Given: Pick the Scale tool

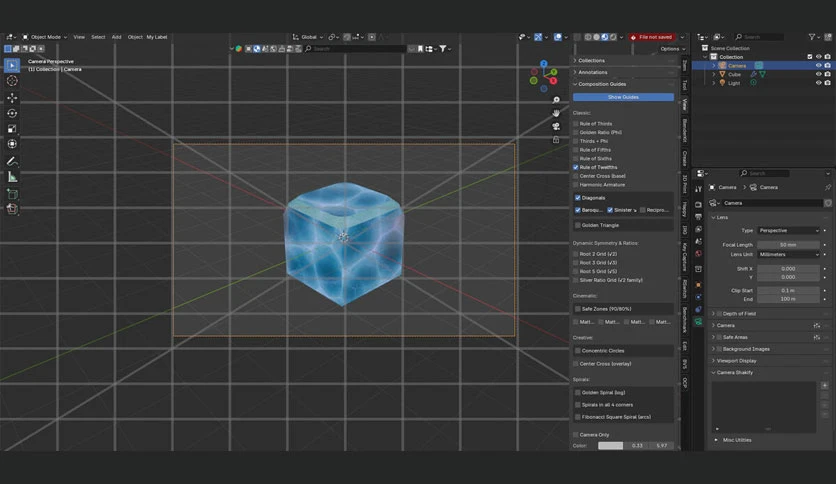Looking at the screenshot, I should click(12, 128).
